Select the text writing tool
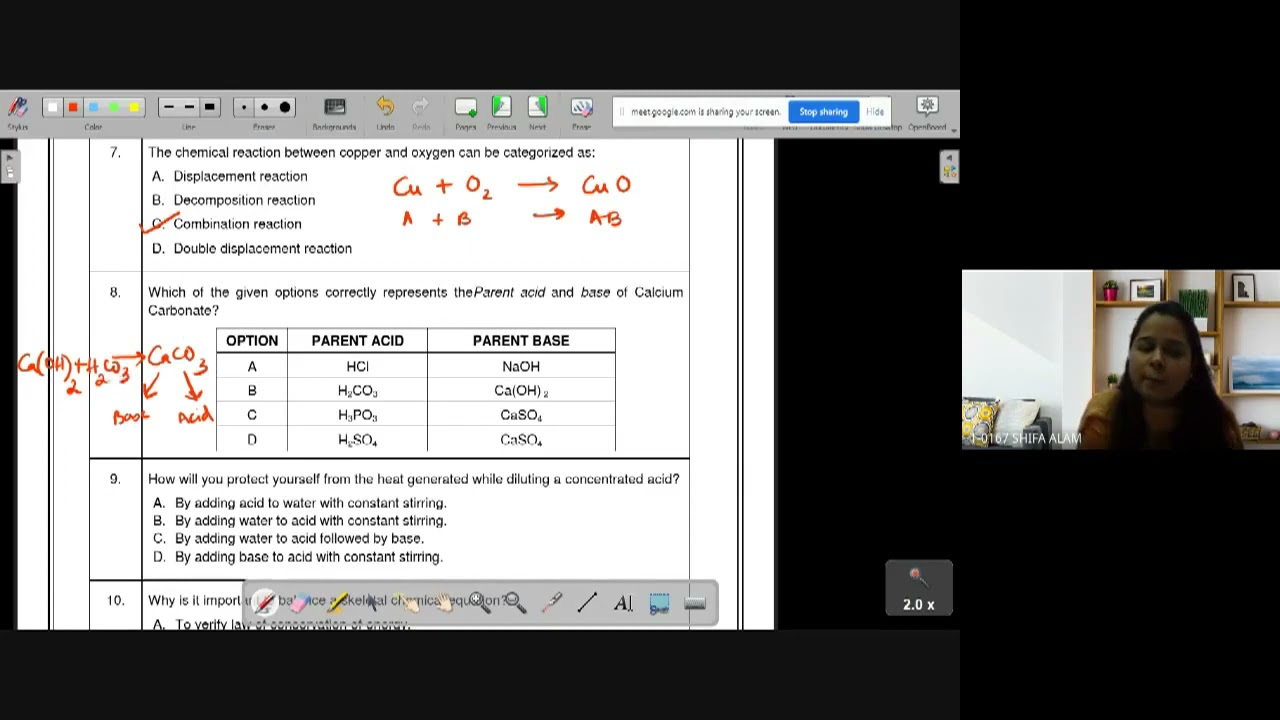1280x720 pixels. (x=623, y=602)
